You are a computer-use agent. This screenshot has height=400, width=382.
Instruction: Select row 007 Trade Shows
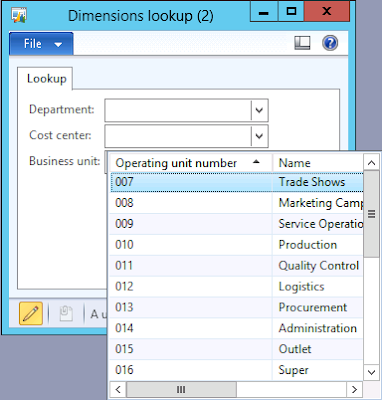(236, 182)
